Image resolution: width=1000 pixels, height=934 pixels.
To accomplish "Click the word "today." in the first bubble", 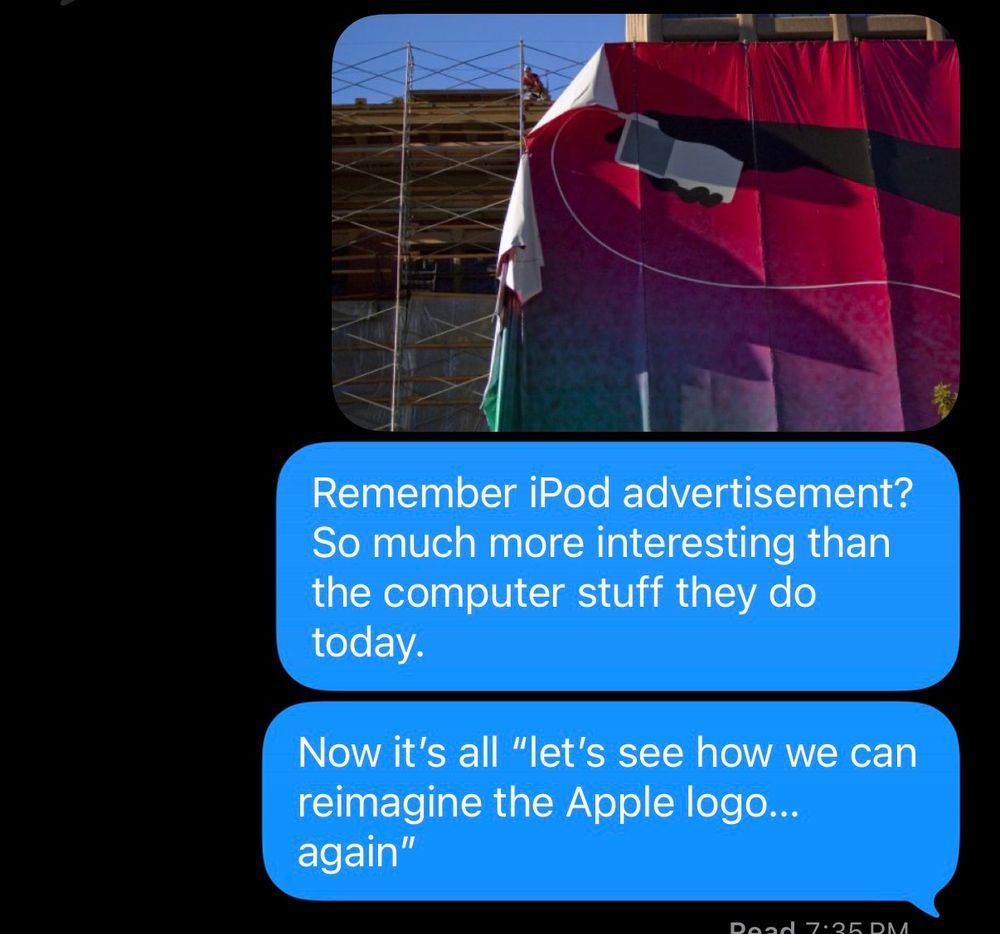I will click(367, 643).
